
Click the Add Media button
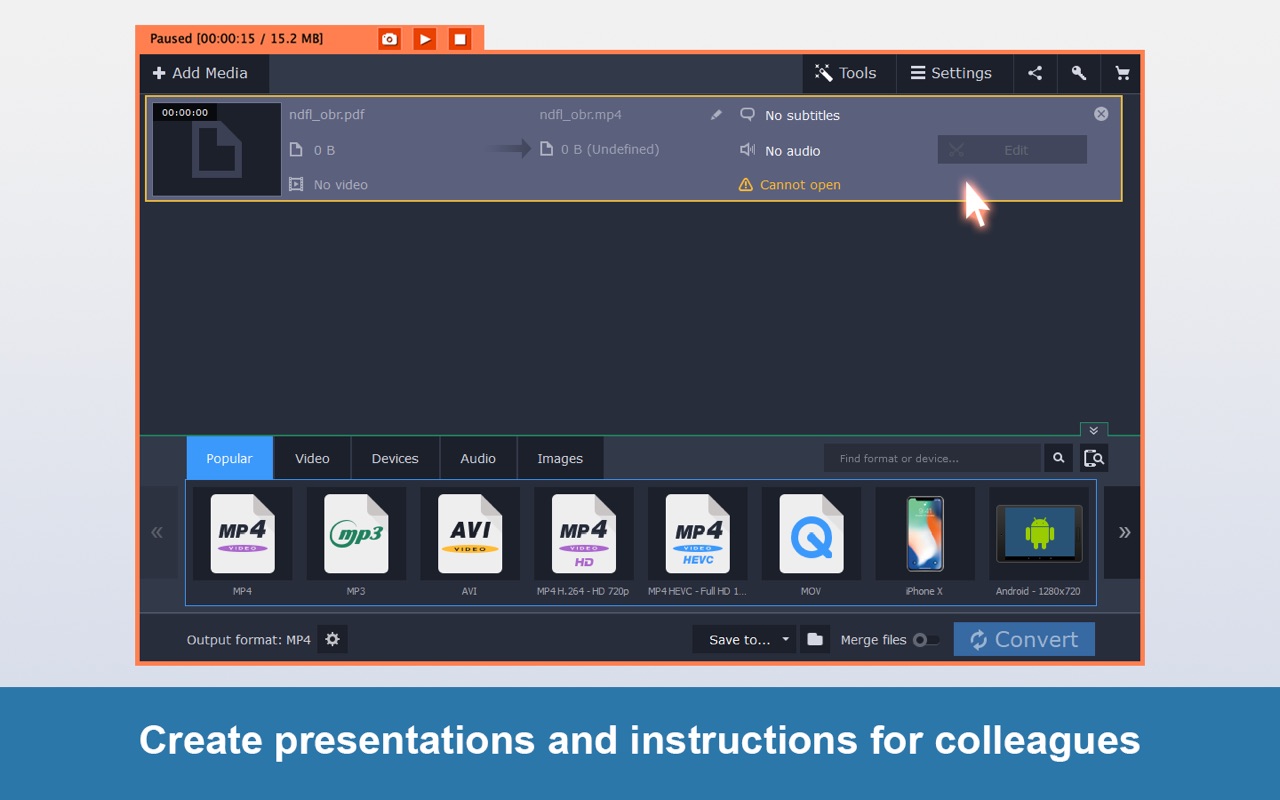click(x=200, y=73)
